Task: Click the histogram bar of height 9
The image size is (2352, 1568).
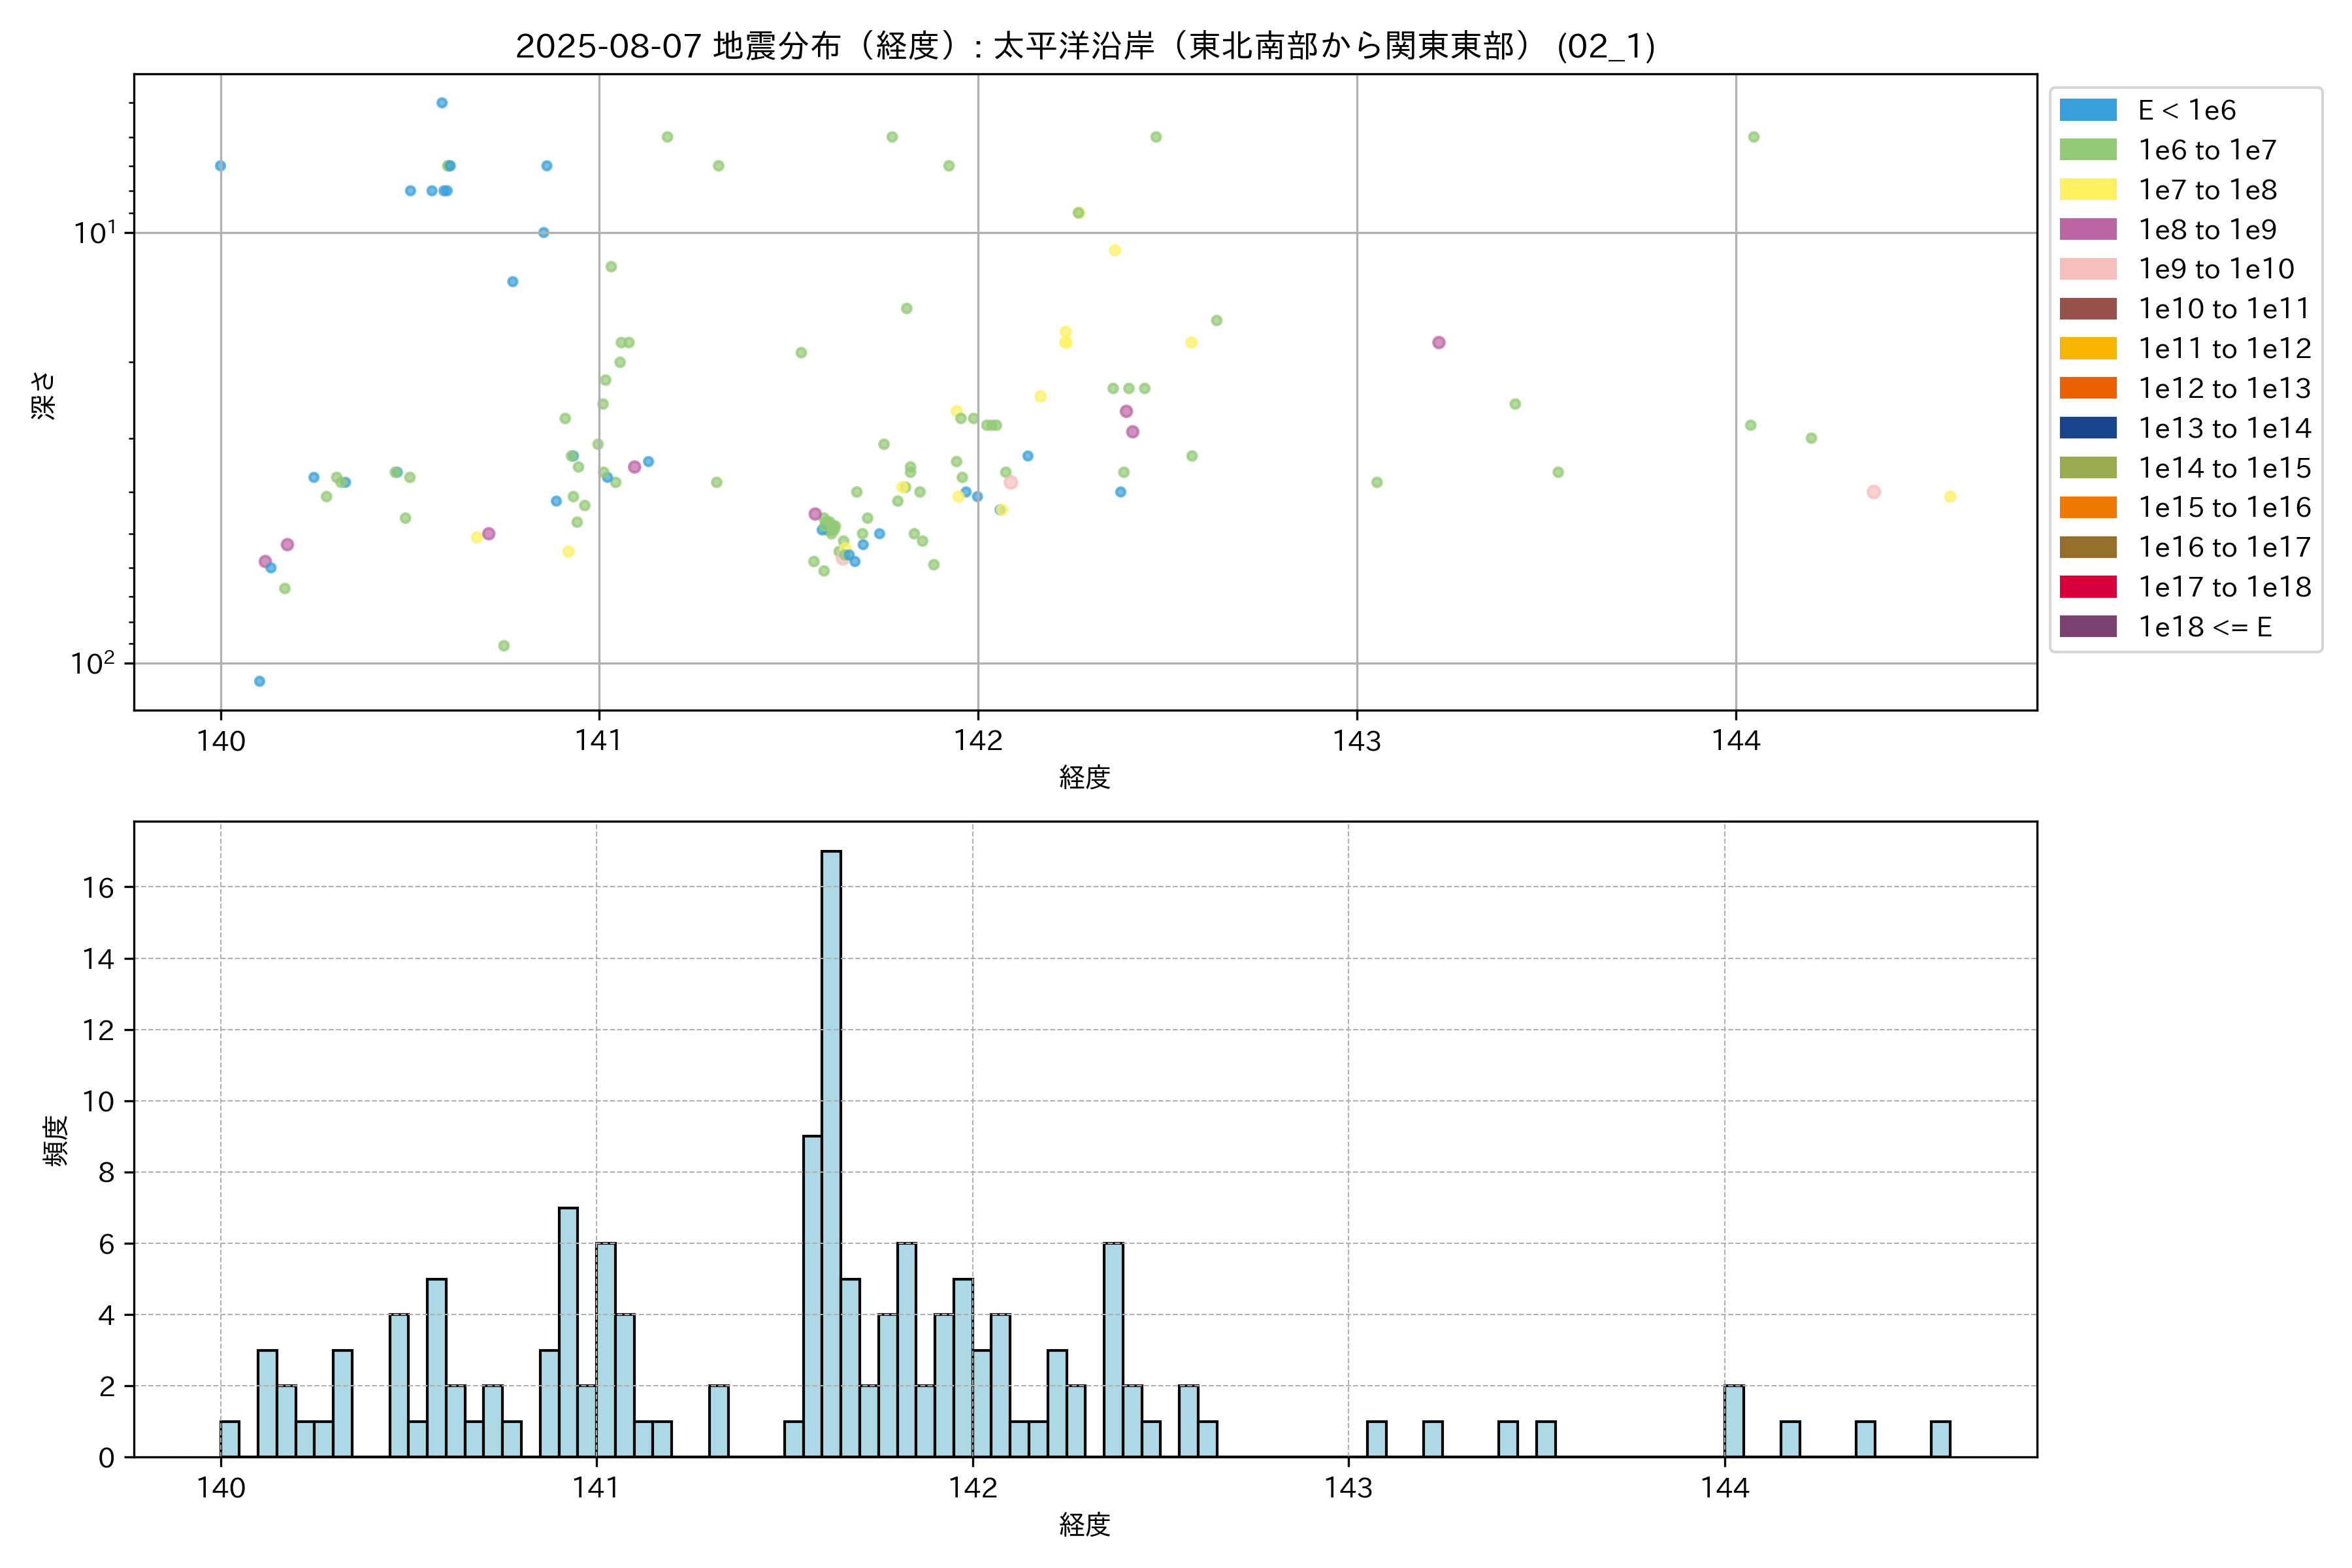Action: (812, 1296)
